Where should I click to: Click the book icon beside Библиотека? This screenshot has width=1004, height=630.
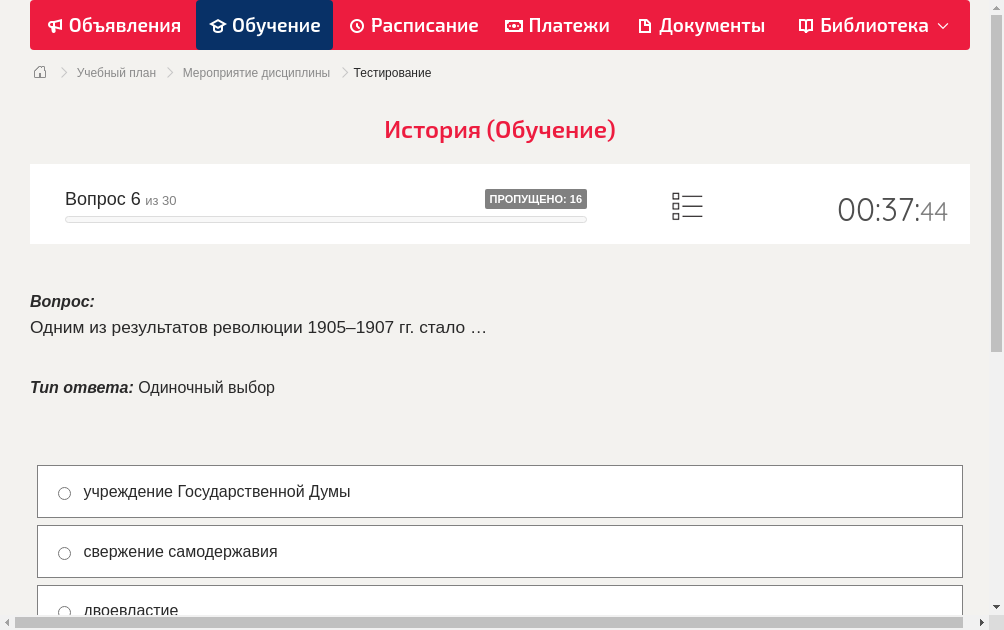click(x=806, y=26)
